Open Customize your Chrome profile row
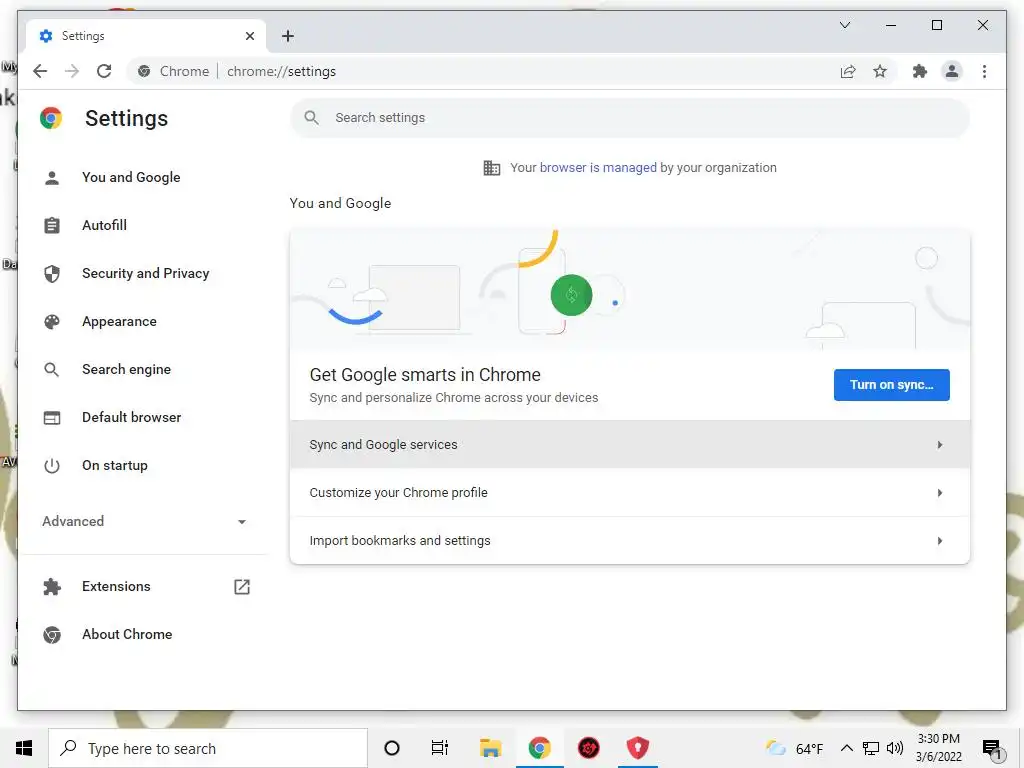 630,492
